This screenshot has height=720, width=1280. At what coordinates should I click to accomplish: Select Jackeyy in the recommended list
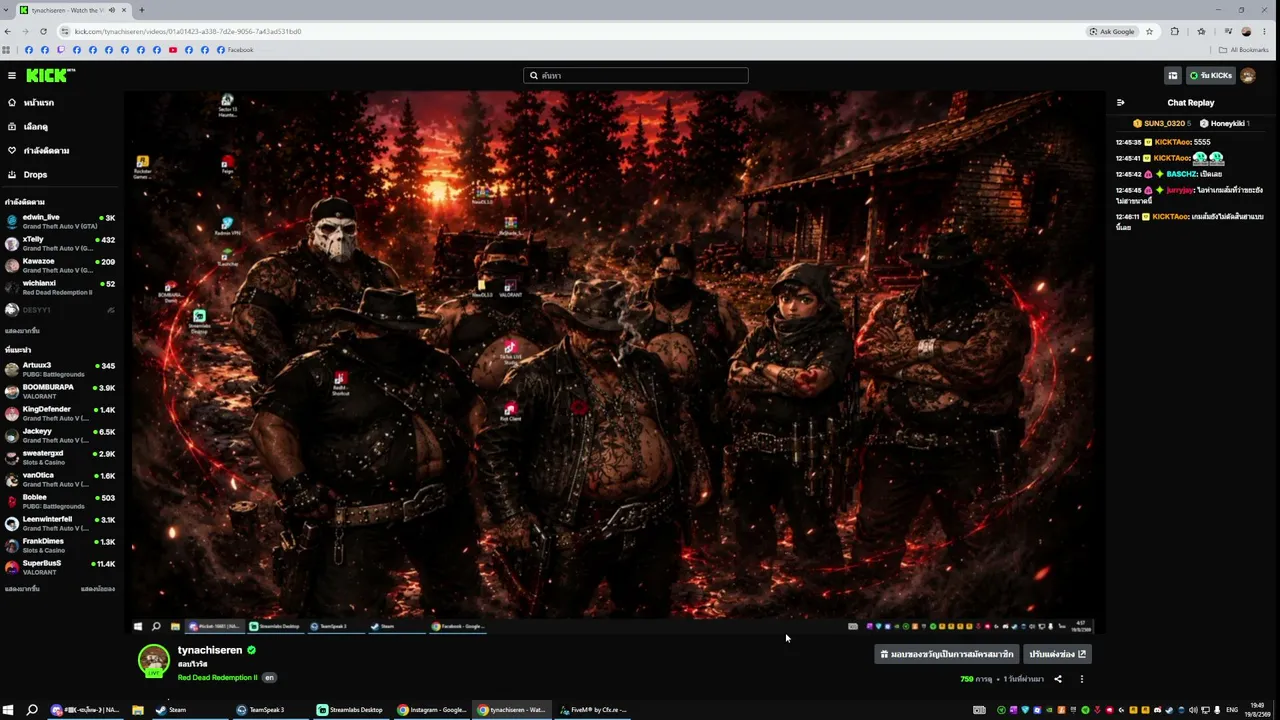tap(60, 435)
